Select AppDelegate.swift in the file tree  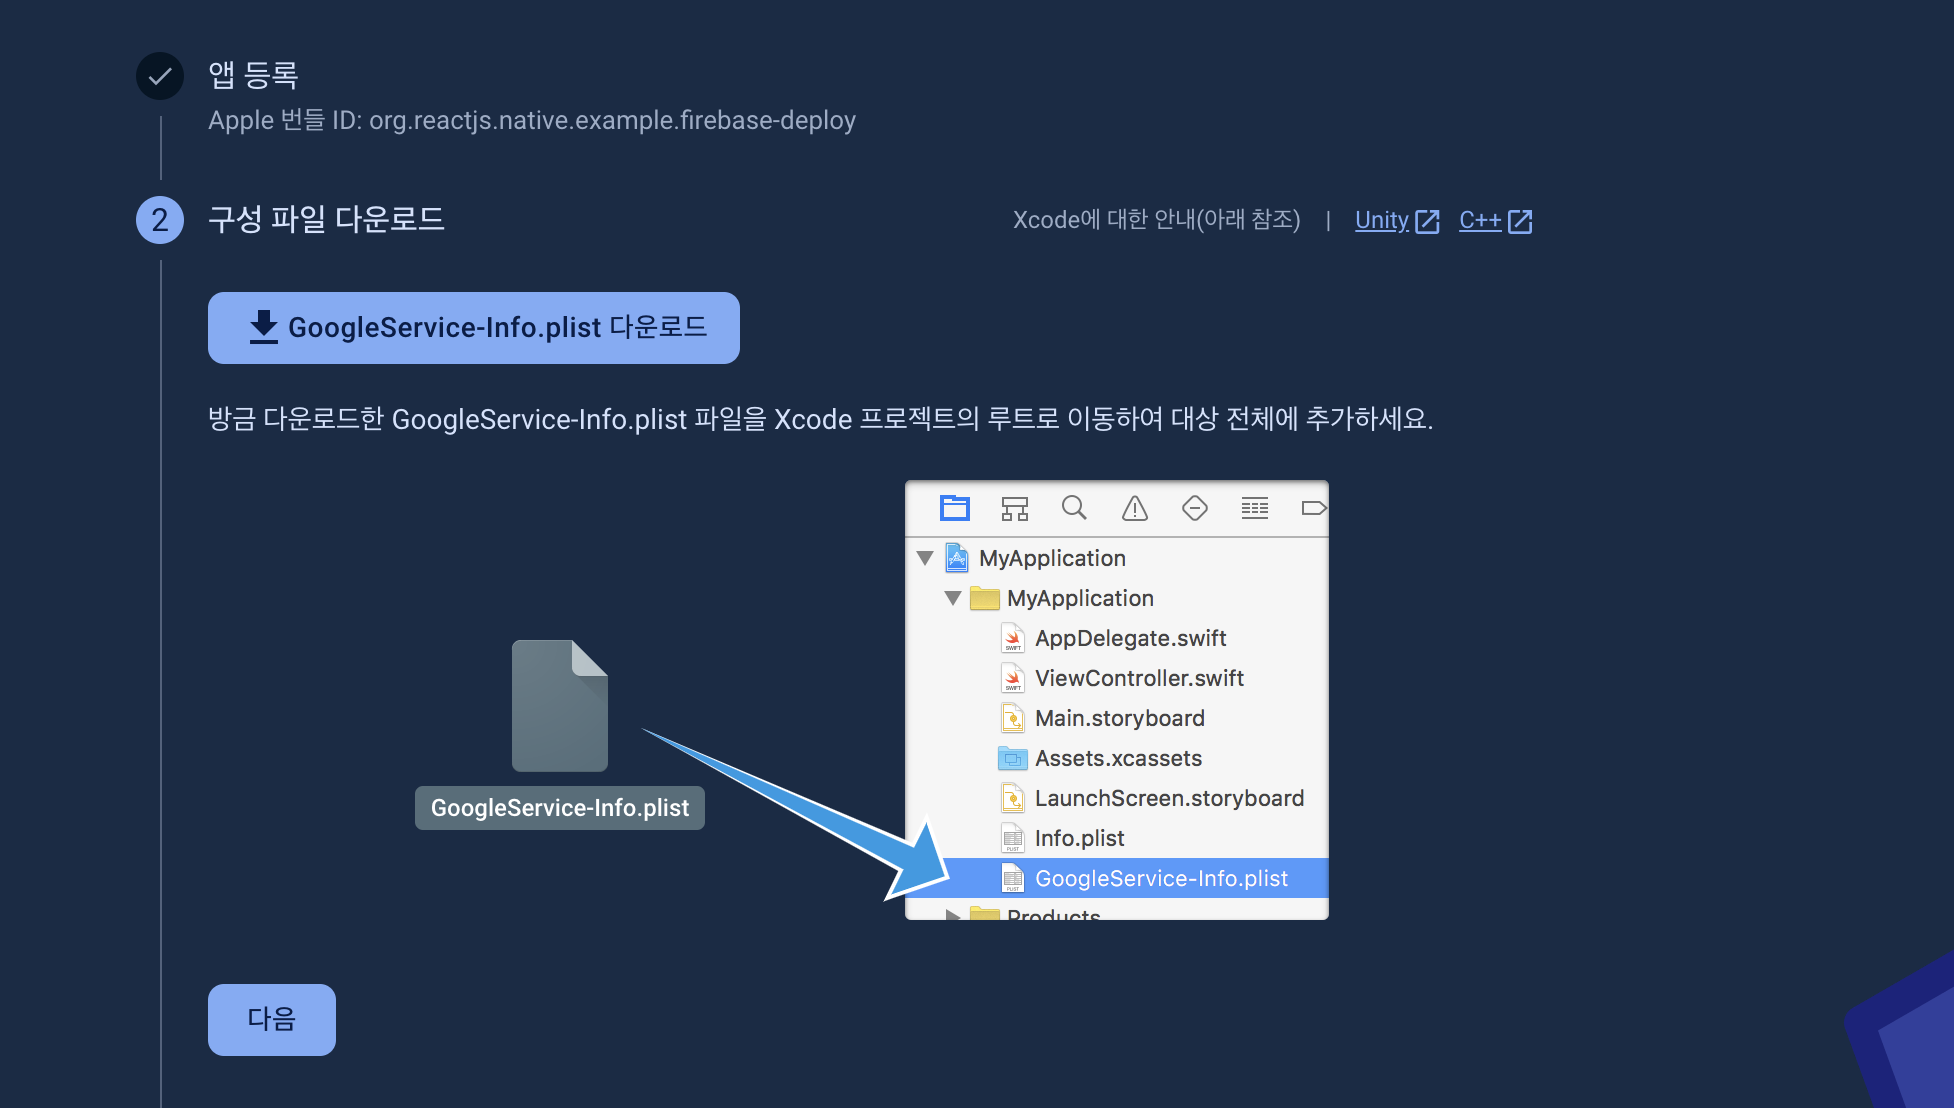pos(1130,638)
